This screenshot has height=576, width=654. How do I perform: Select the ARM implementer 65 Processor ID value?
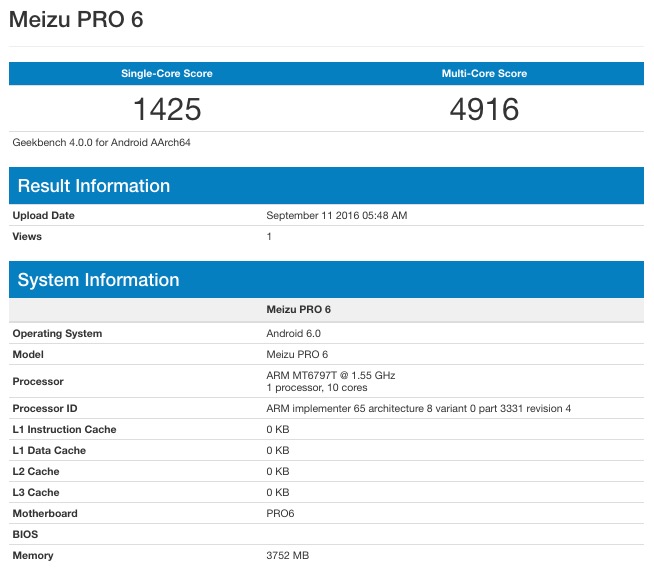418,409
